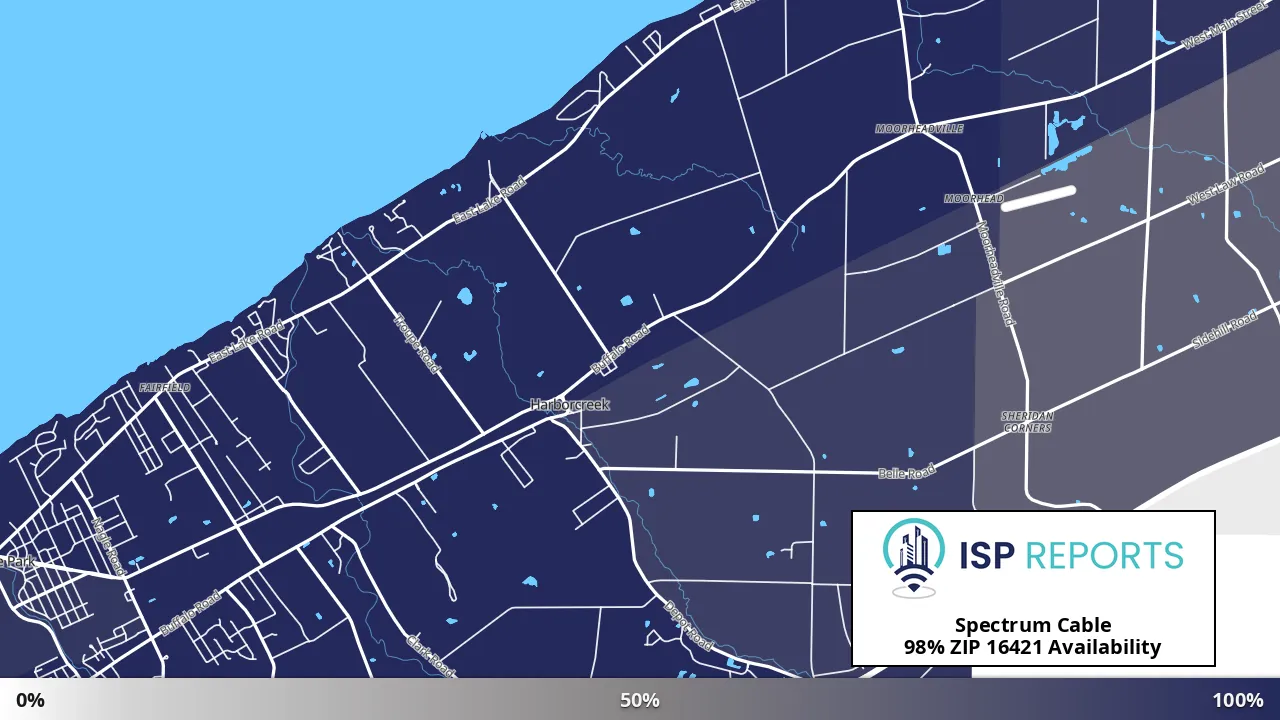
Task: Click the 0% legend label
Action: (x=30, y=700)
